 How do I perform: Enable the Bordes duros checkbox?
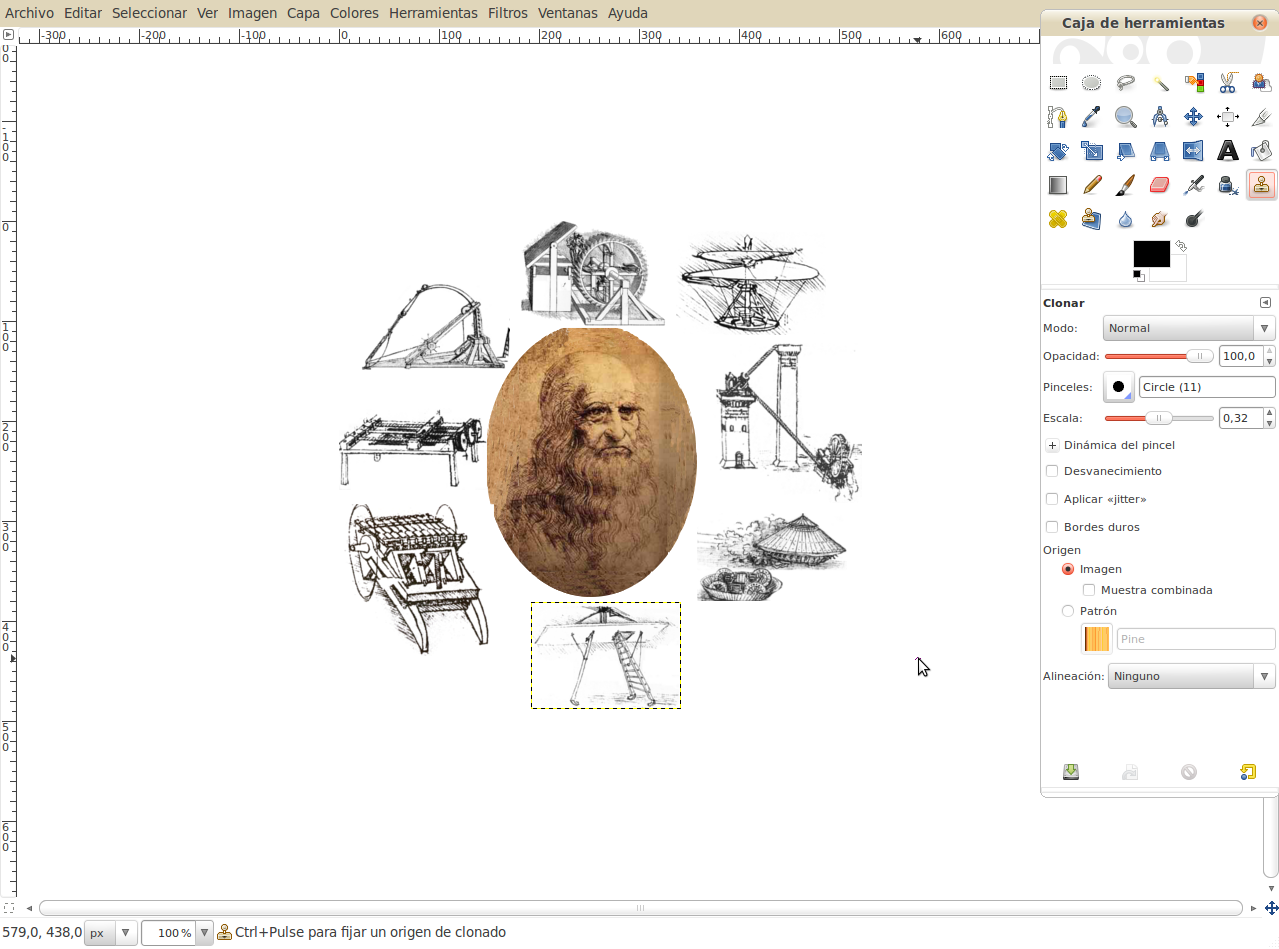tap(1051, 527)
